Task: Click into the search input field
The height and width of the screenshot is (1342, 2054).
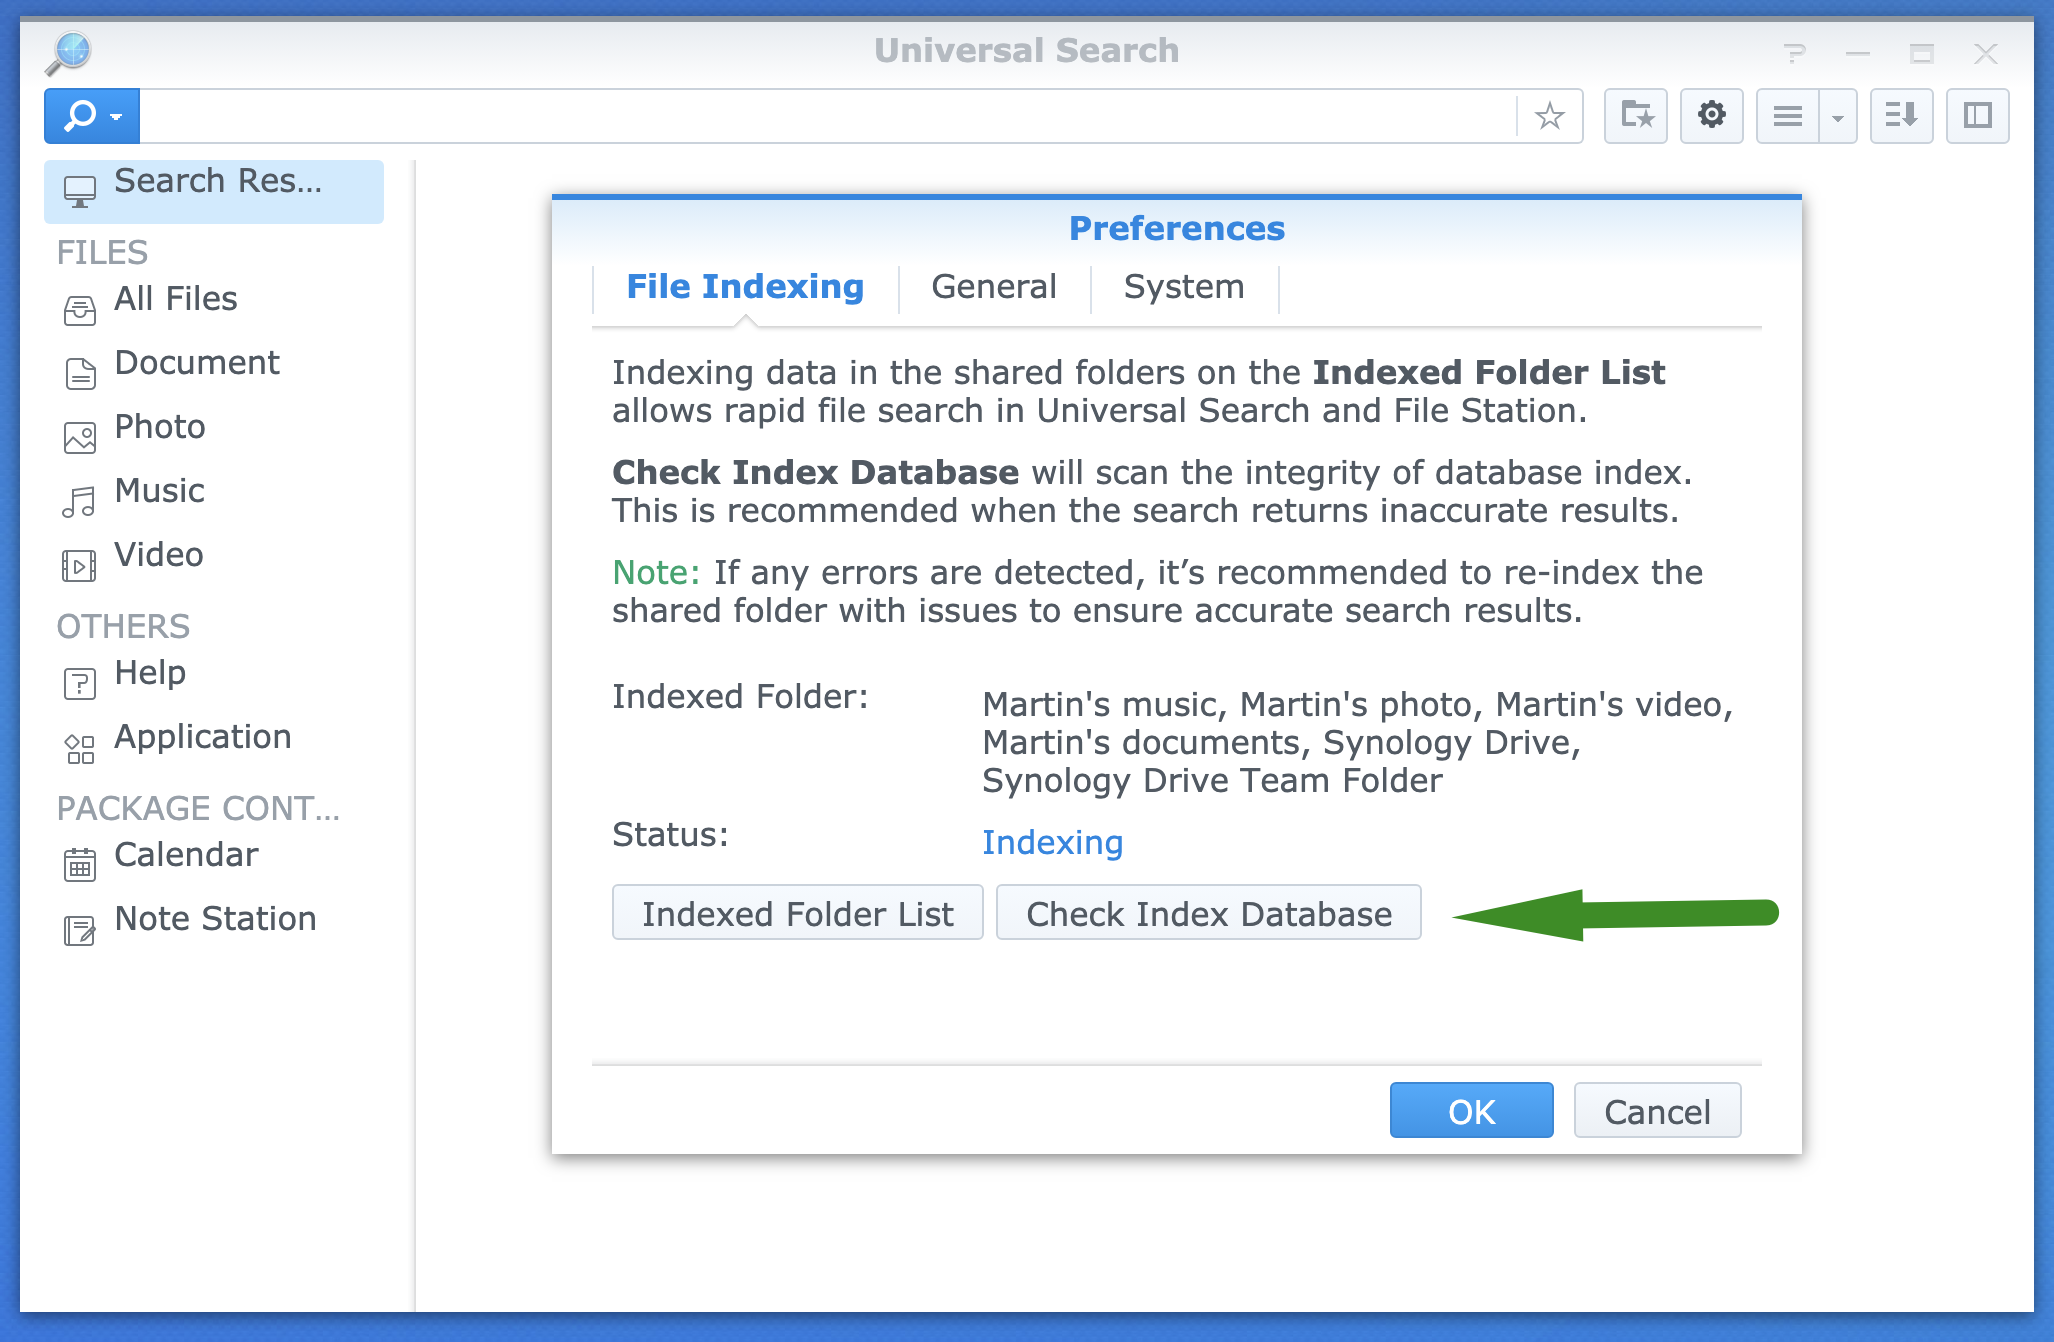Action: 828,116
